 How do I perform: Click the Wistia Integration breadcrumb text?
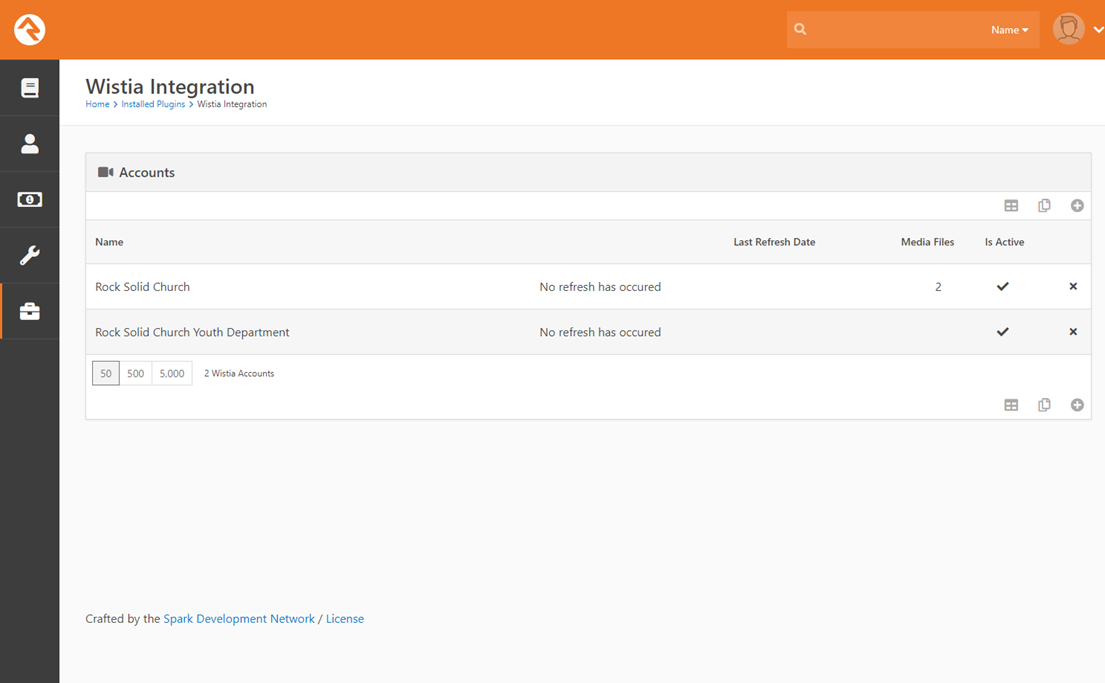[232, 104]
